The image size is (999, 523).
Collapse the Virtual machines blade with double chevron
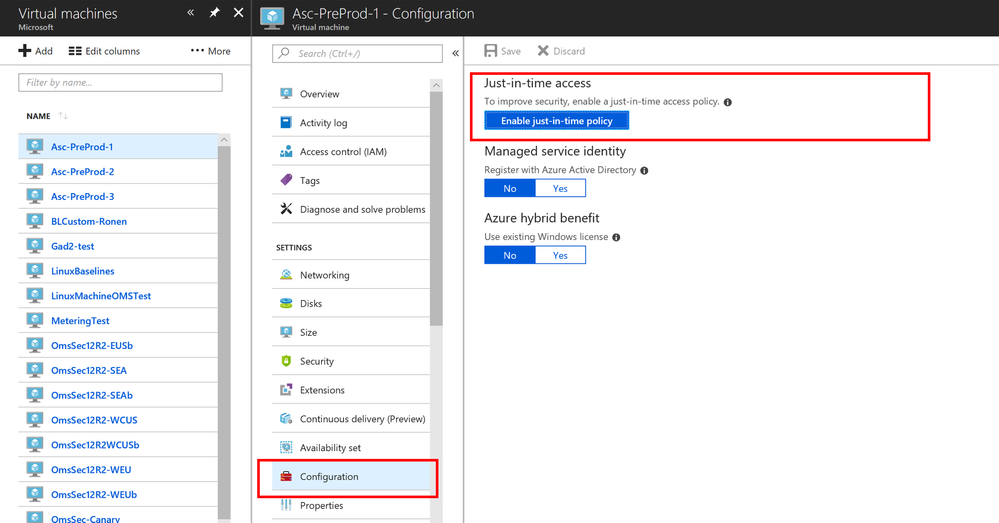click(190, 13)
